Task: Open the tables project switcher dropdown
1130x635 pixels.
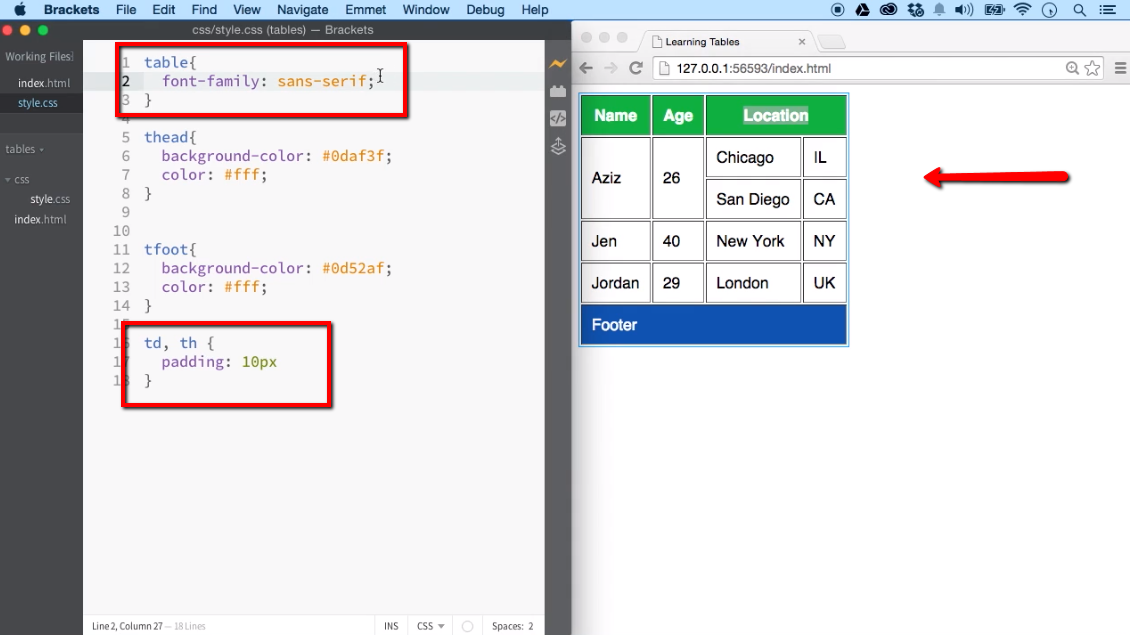Action: coord(22,149)
